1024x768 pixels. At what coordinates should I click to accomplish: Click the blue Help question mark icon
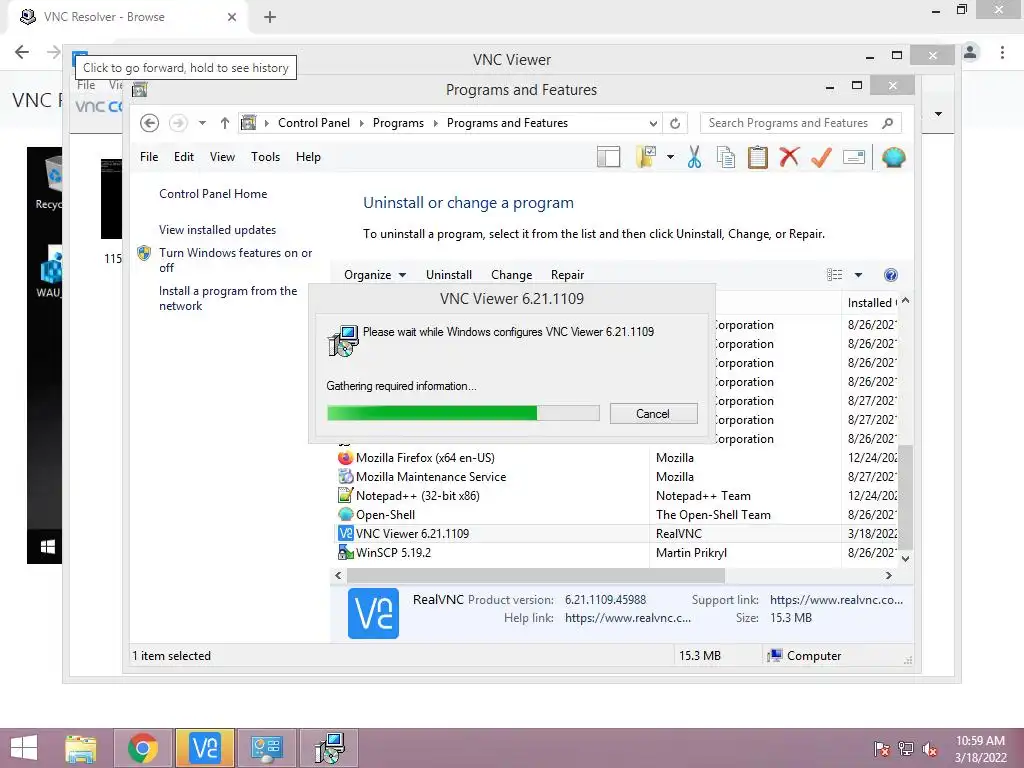(x=890, y=275)
